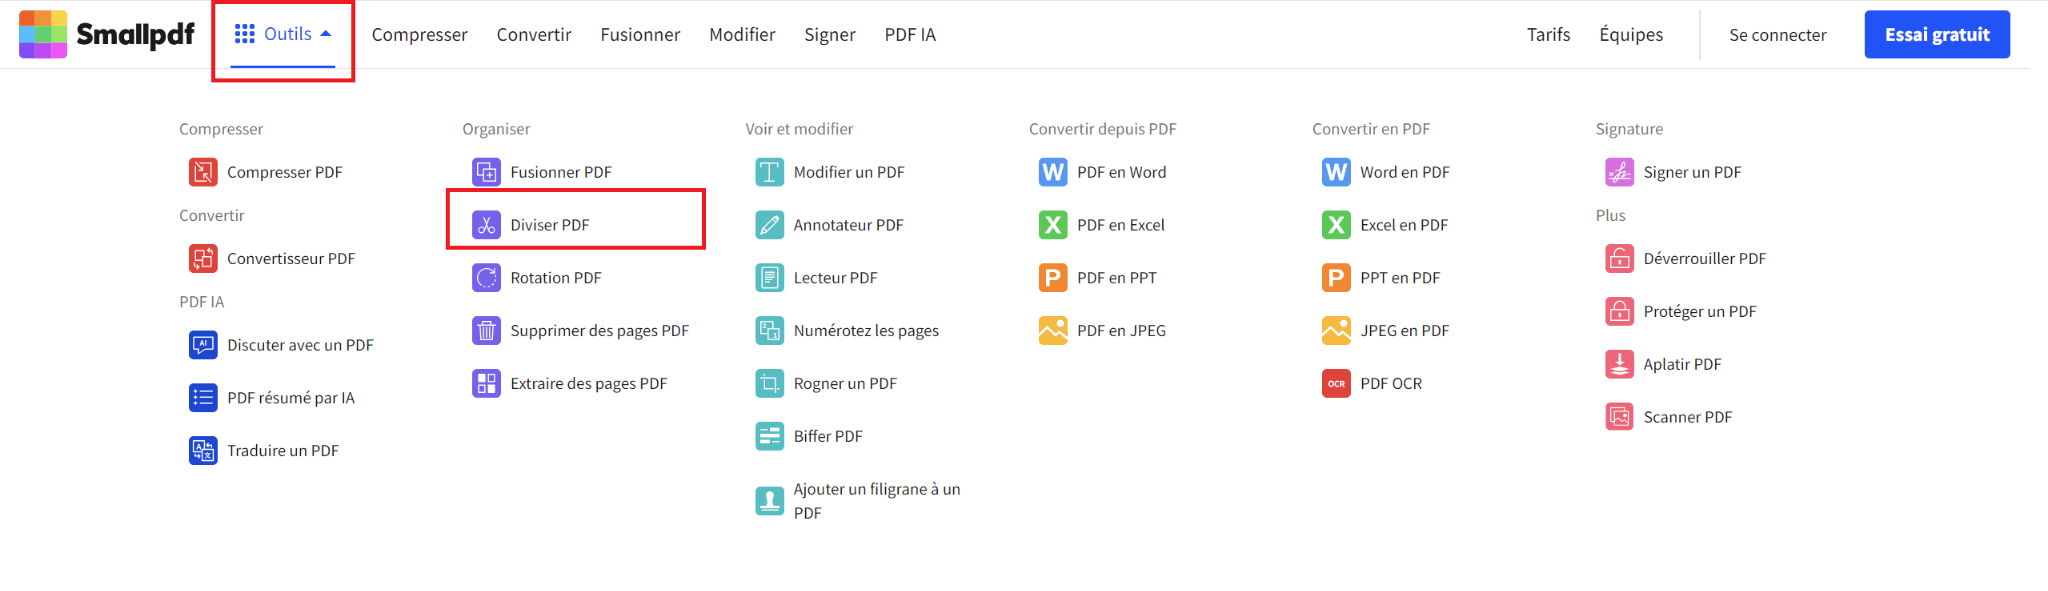2048x591 pixels.
Task: Click the Essai gratuit button
Action: tap(1936, 35)
